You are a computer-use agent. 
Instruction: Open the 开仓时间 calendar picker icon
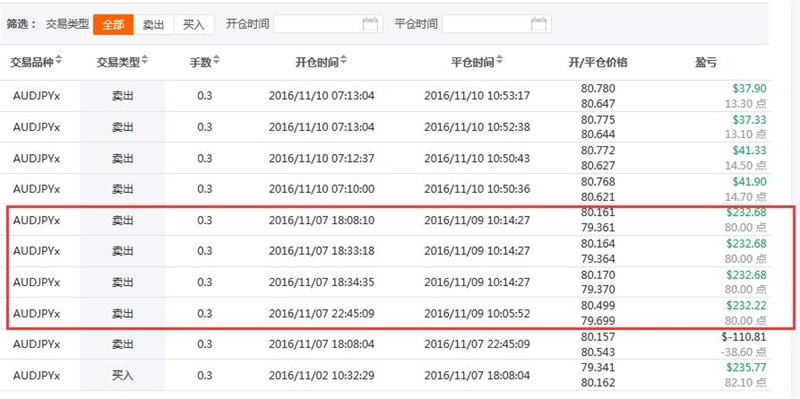pos(370,24)
